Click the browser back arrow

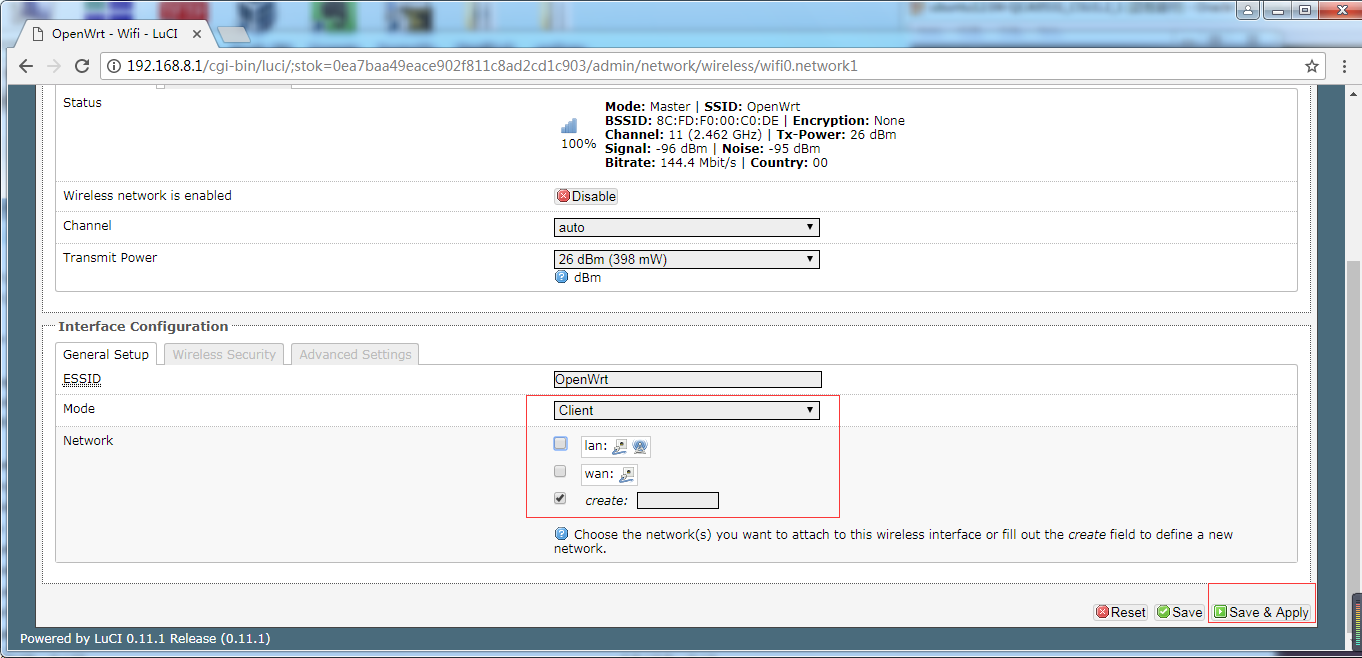pyautogui.click(x=26, y=66)
